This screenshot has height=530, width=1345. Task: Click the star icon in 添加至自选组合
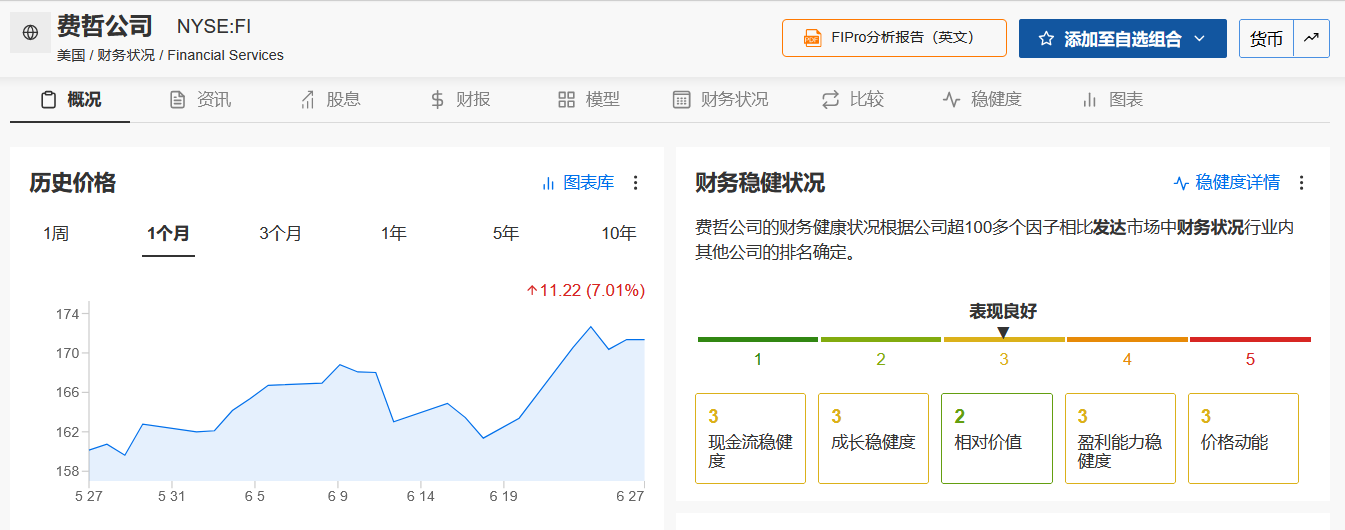coord(1046,39)
